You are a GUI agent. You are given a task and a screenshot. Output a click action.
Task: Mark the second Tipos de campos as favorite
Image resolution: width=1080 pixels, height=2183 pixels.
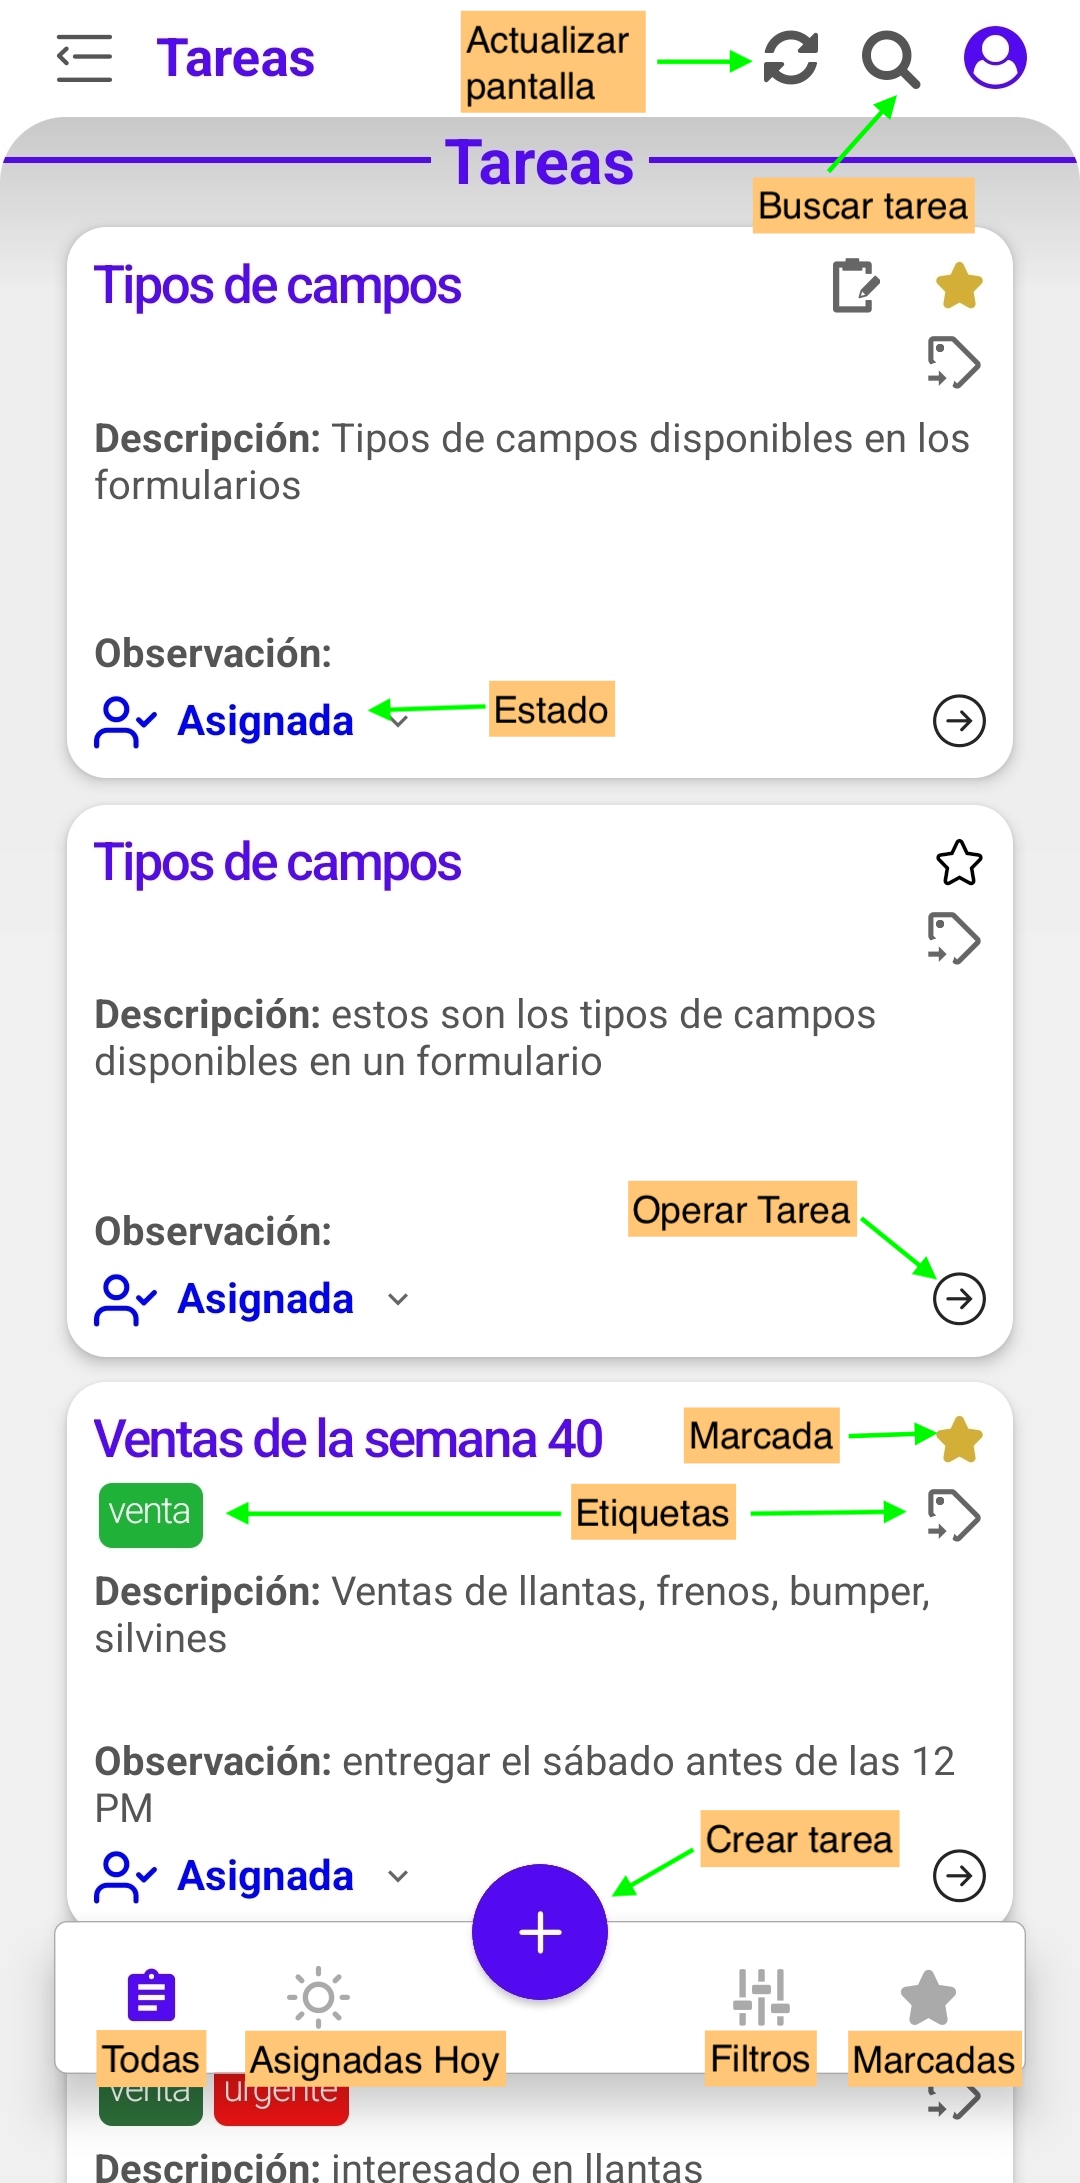pos(959,863)
